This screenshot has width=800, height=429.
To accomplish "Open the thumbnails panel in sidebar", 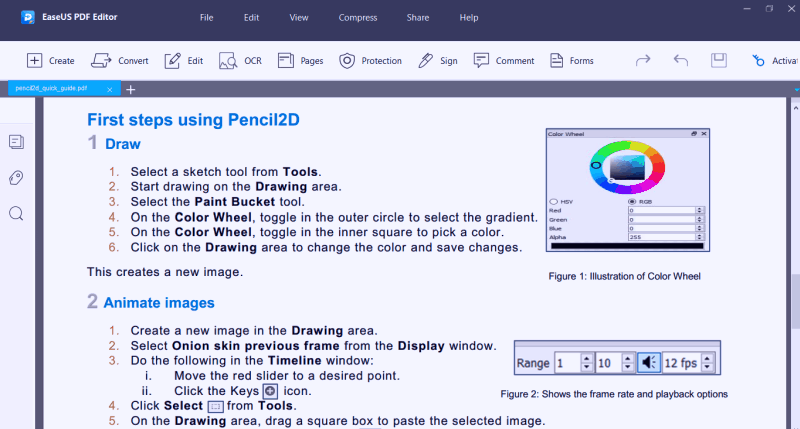I will click(x=16, y=142).
